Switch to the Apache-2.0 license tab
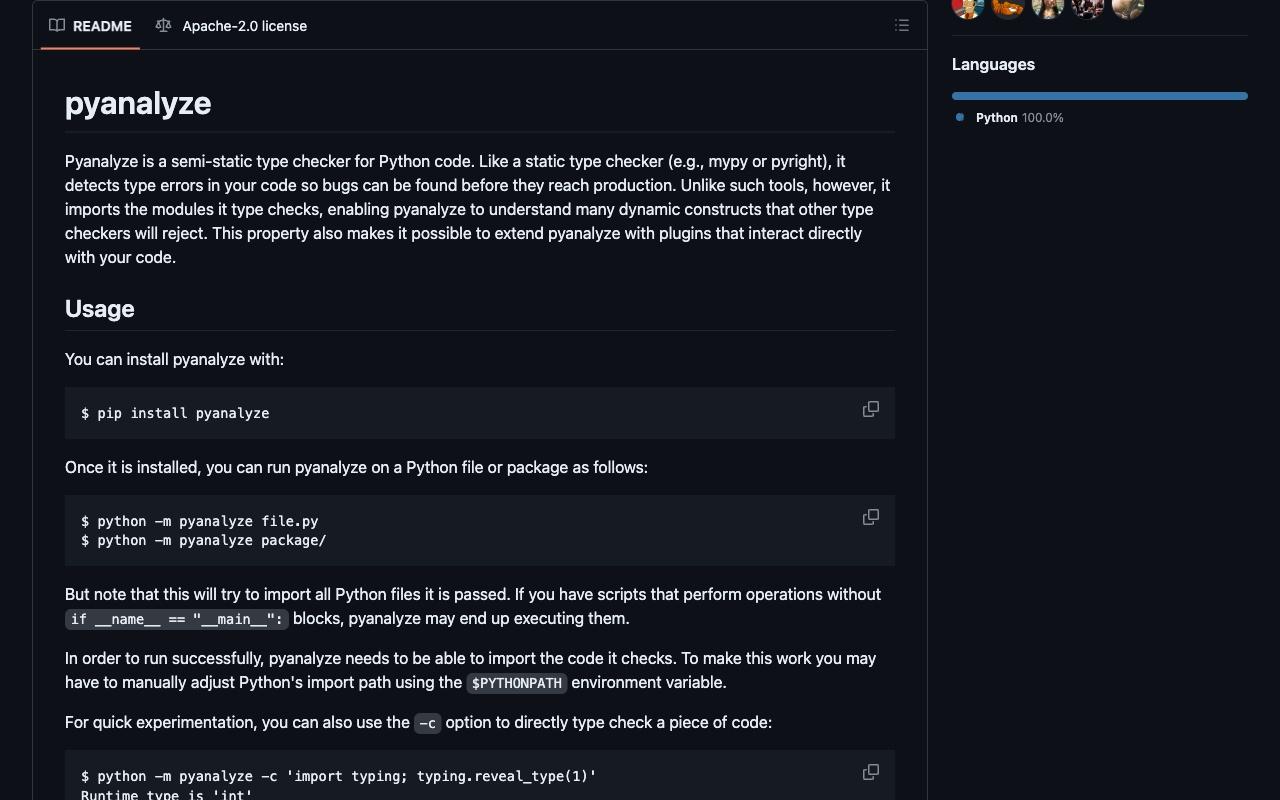The image size is (1280, 800). click(x=231, y=26)
